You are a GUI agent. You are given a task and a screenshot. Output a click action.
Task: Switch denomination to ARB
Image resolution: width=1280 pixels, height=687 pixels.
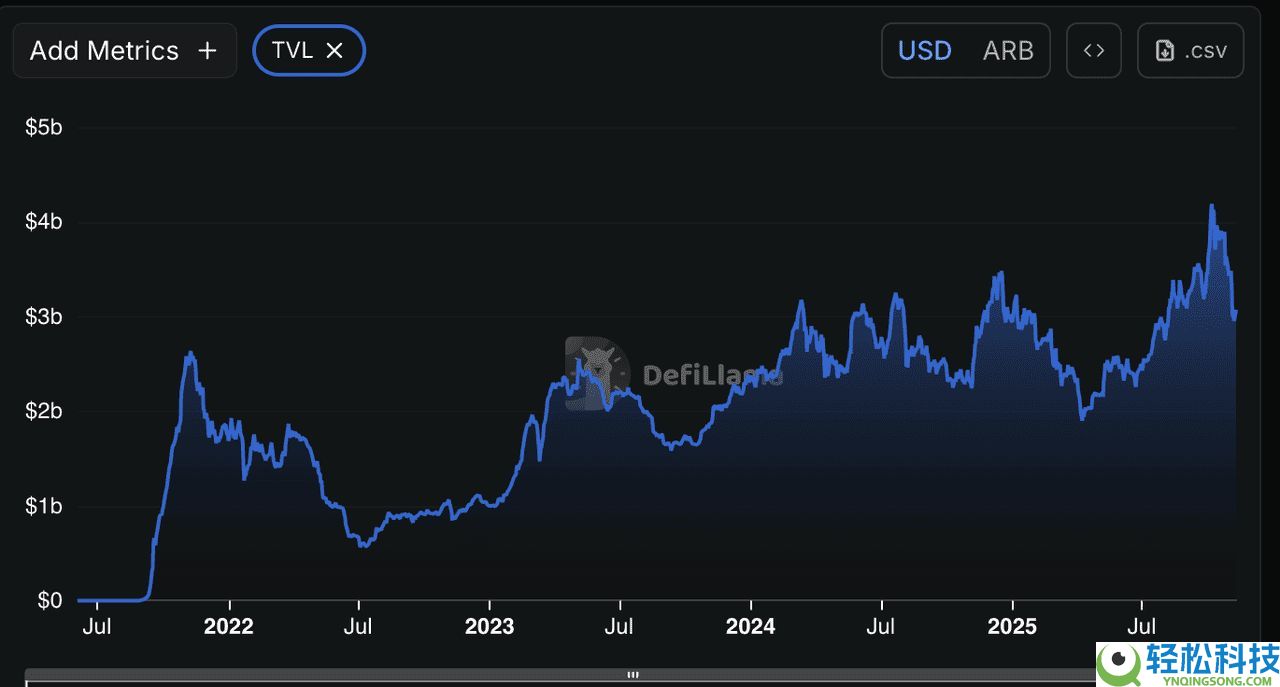point(1008,51)
